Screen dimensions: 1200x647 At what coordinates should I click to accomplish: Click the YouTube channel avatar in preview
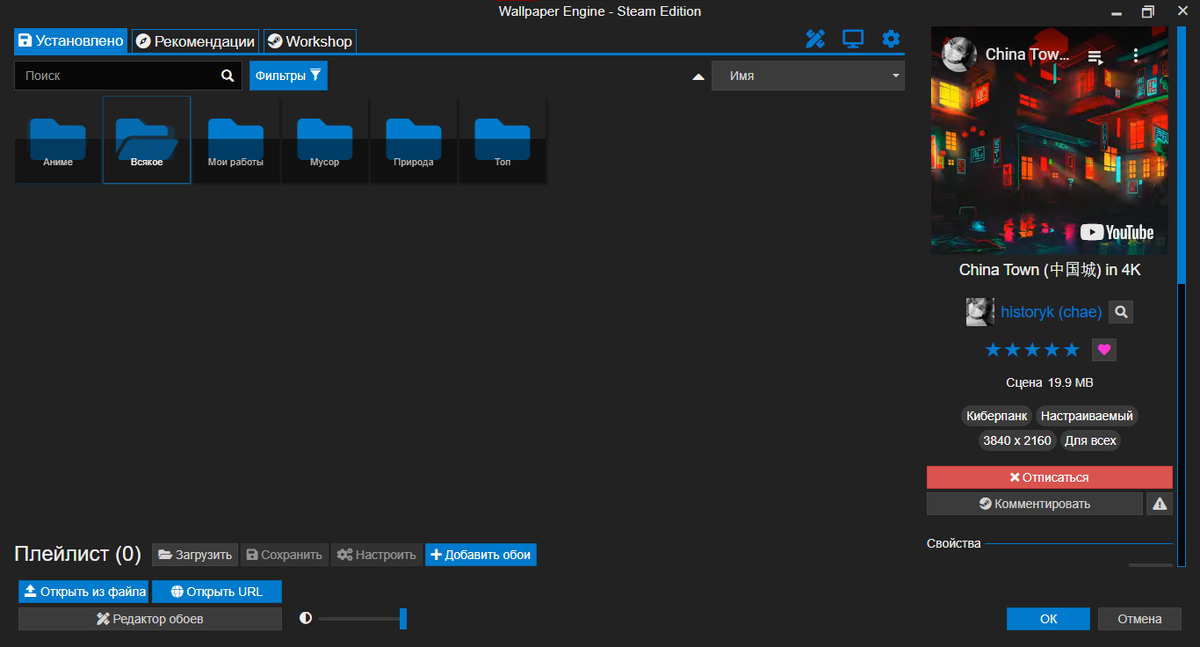point(960,54)
